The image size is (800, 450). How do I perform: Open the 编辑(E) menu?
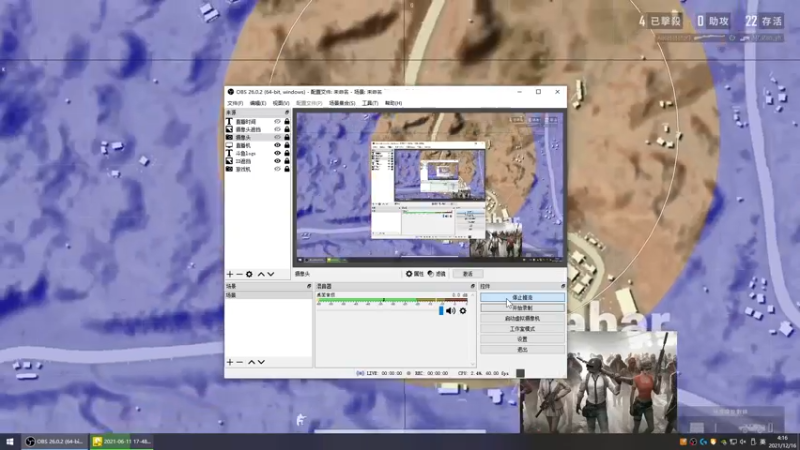[258, 103]
